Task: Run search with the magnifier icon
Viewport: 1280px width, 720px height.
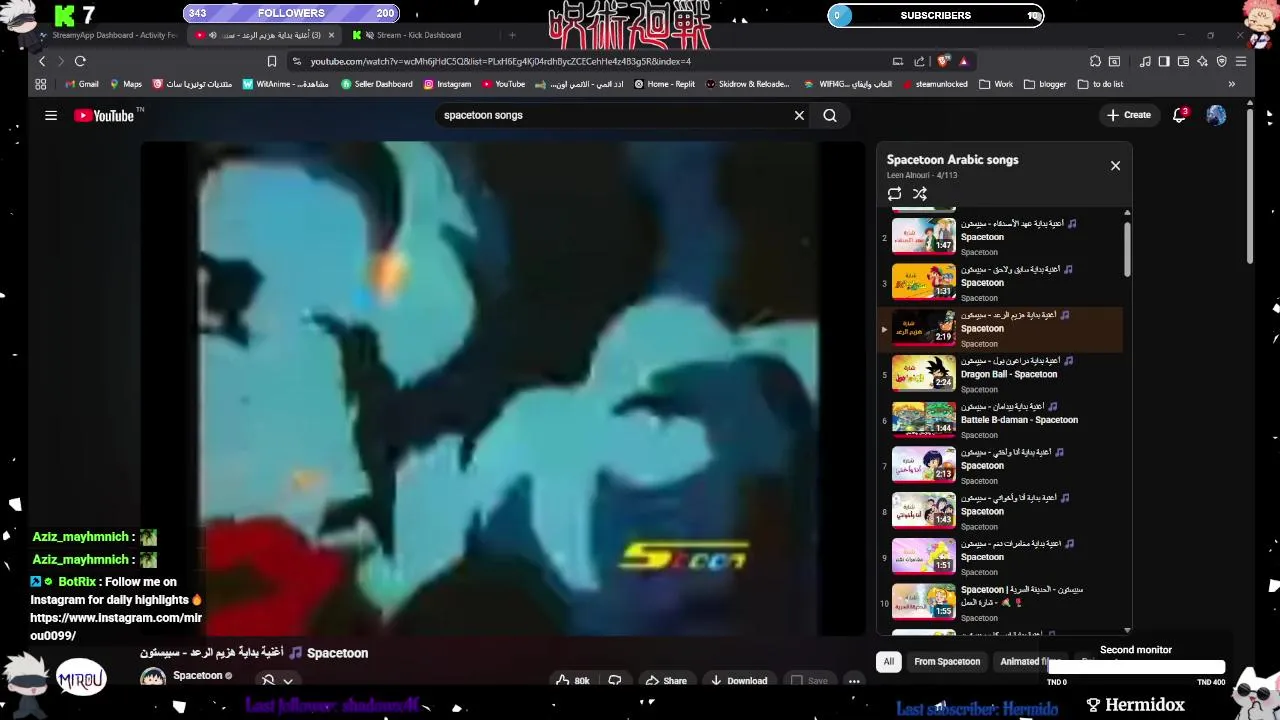Action: (830, 115)
